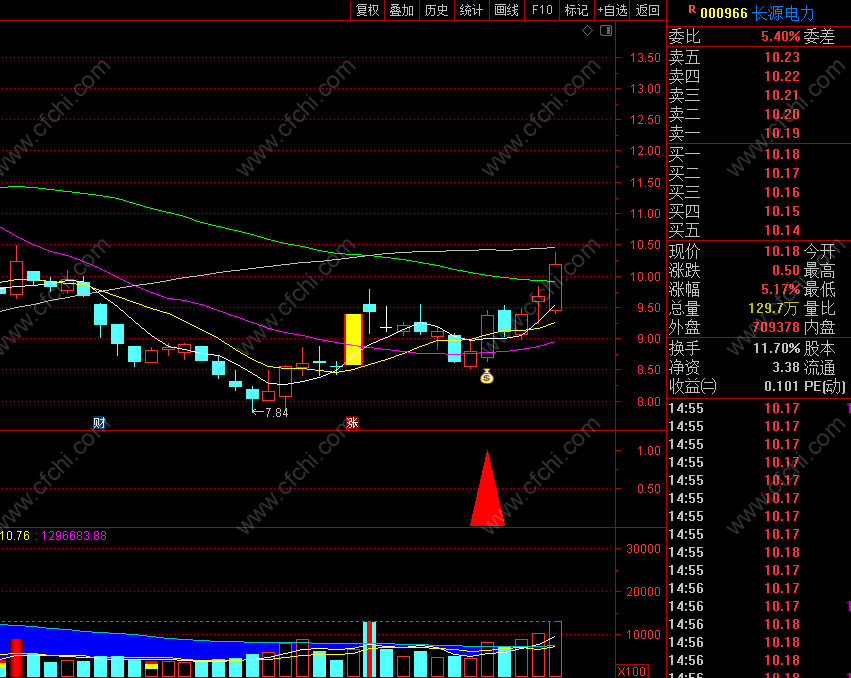
Task: Click the diamond icon above chart
Action: pos(587,30)
